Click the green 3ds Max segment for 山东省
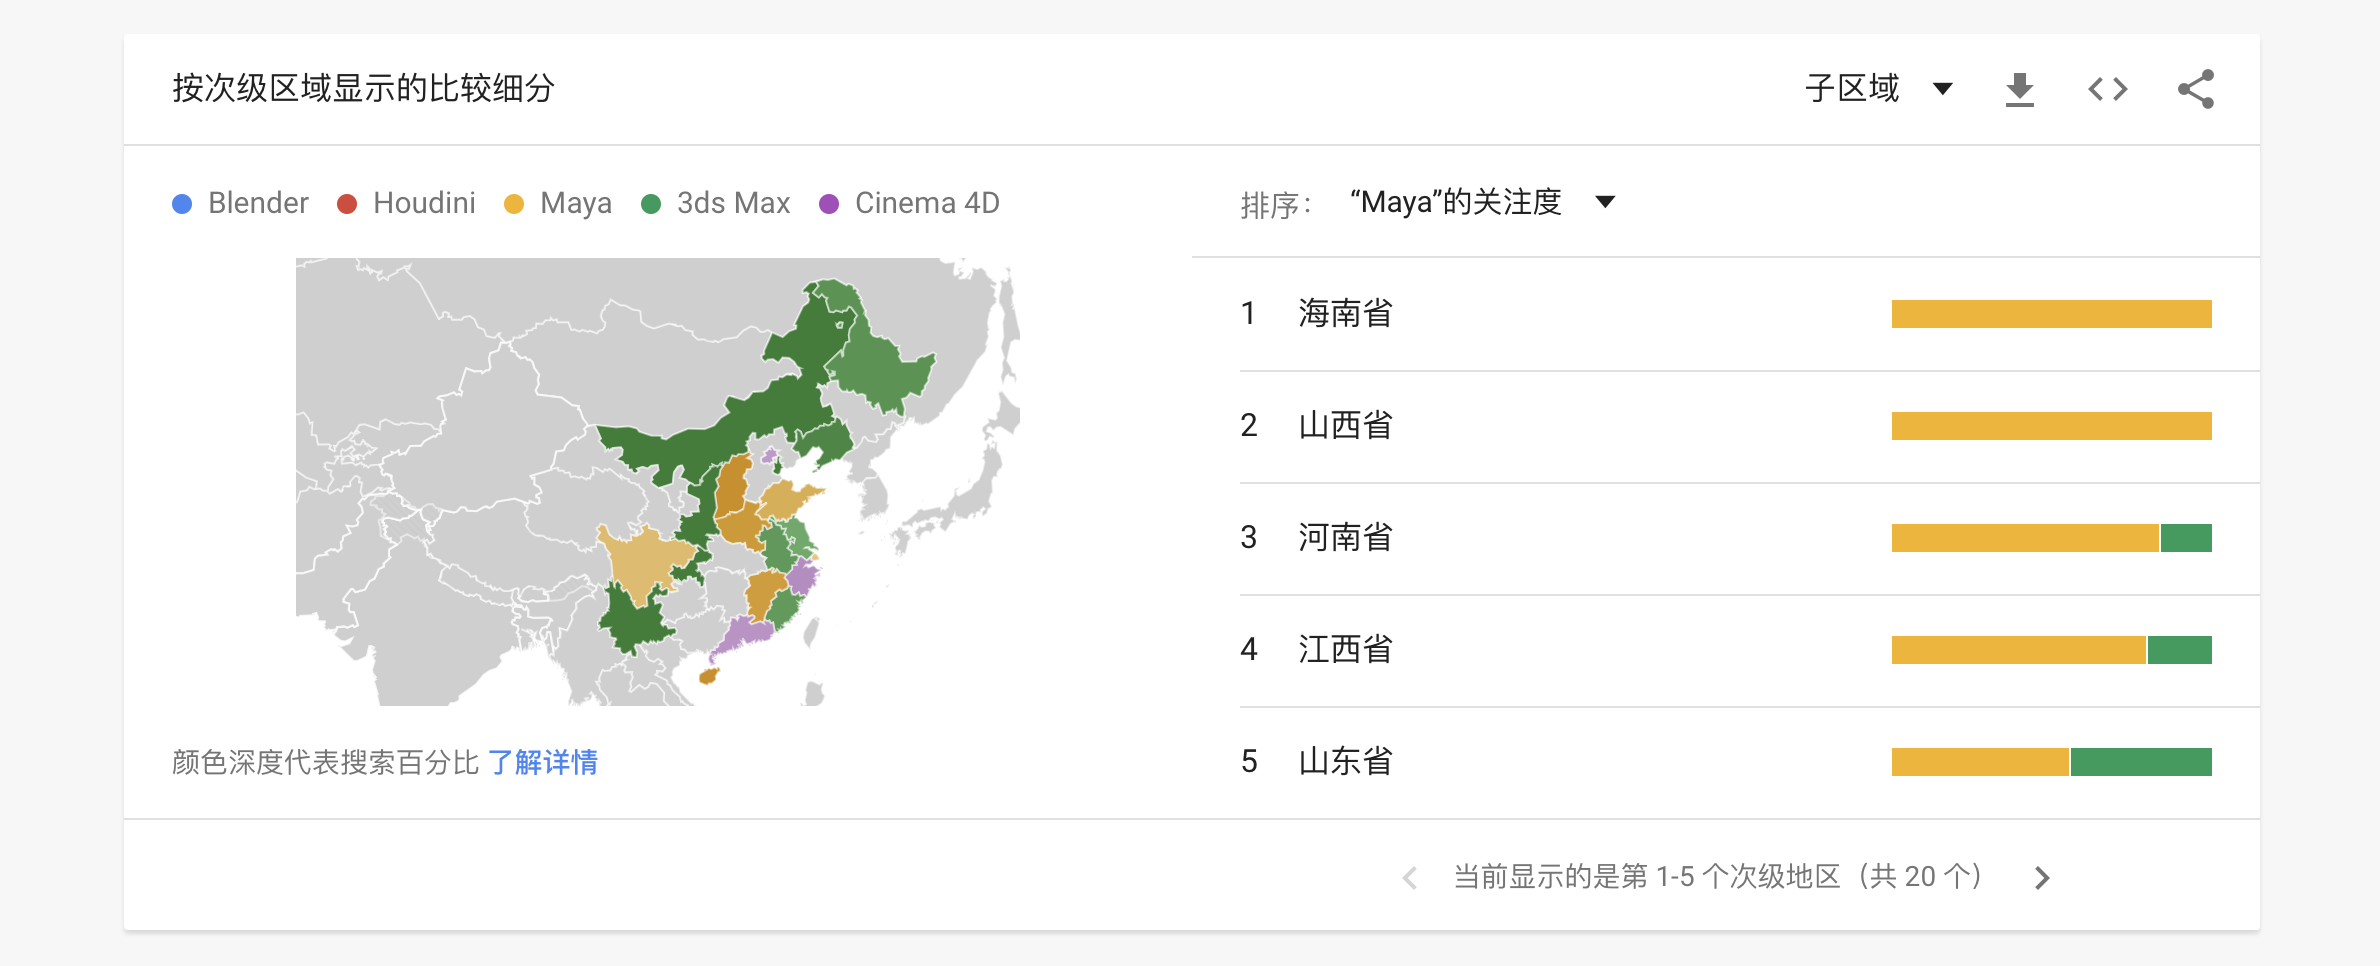This screenshot has width=2380, height=966. (x=2141, y=762)
